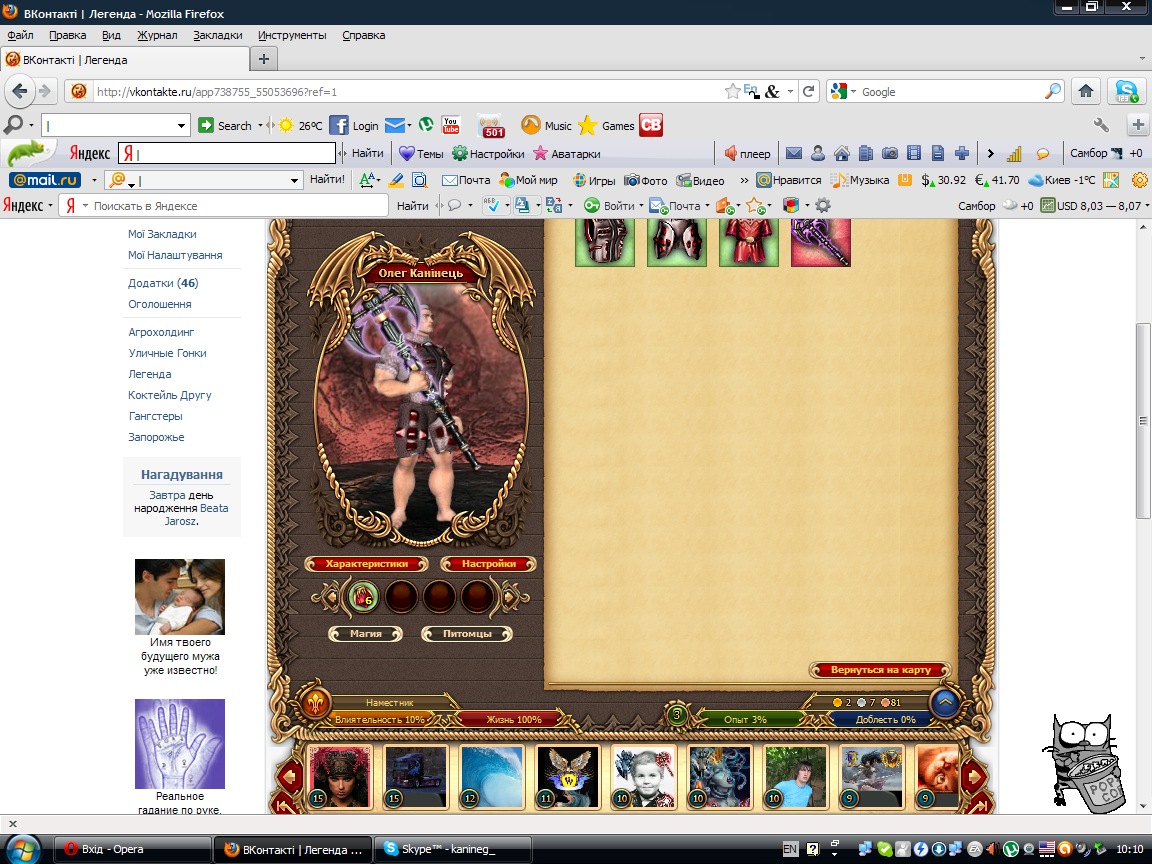Viewport: 1152px width, 864px height.
Task: Open Фото in the Mail.ru toolbar
Action: (x=645, y=180)
